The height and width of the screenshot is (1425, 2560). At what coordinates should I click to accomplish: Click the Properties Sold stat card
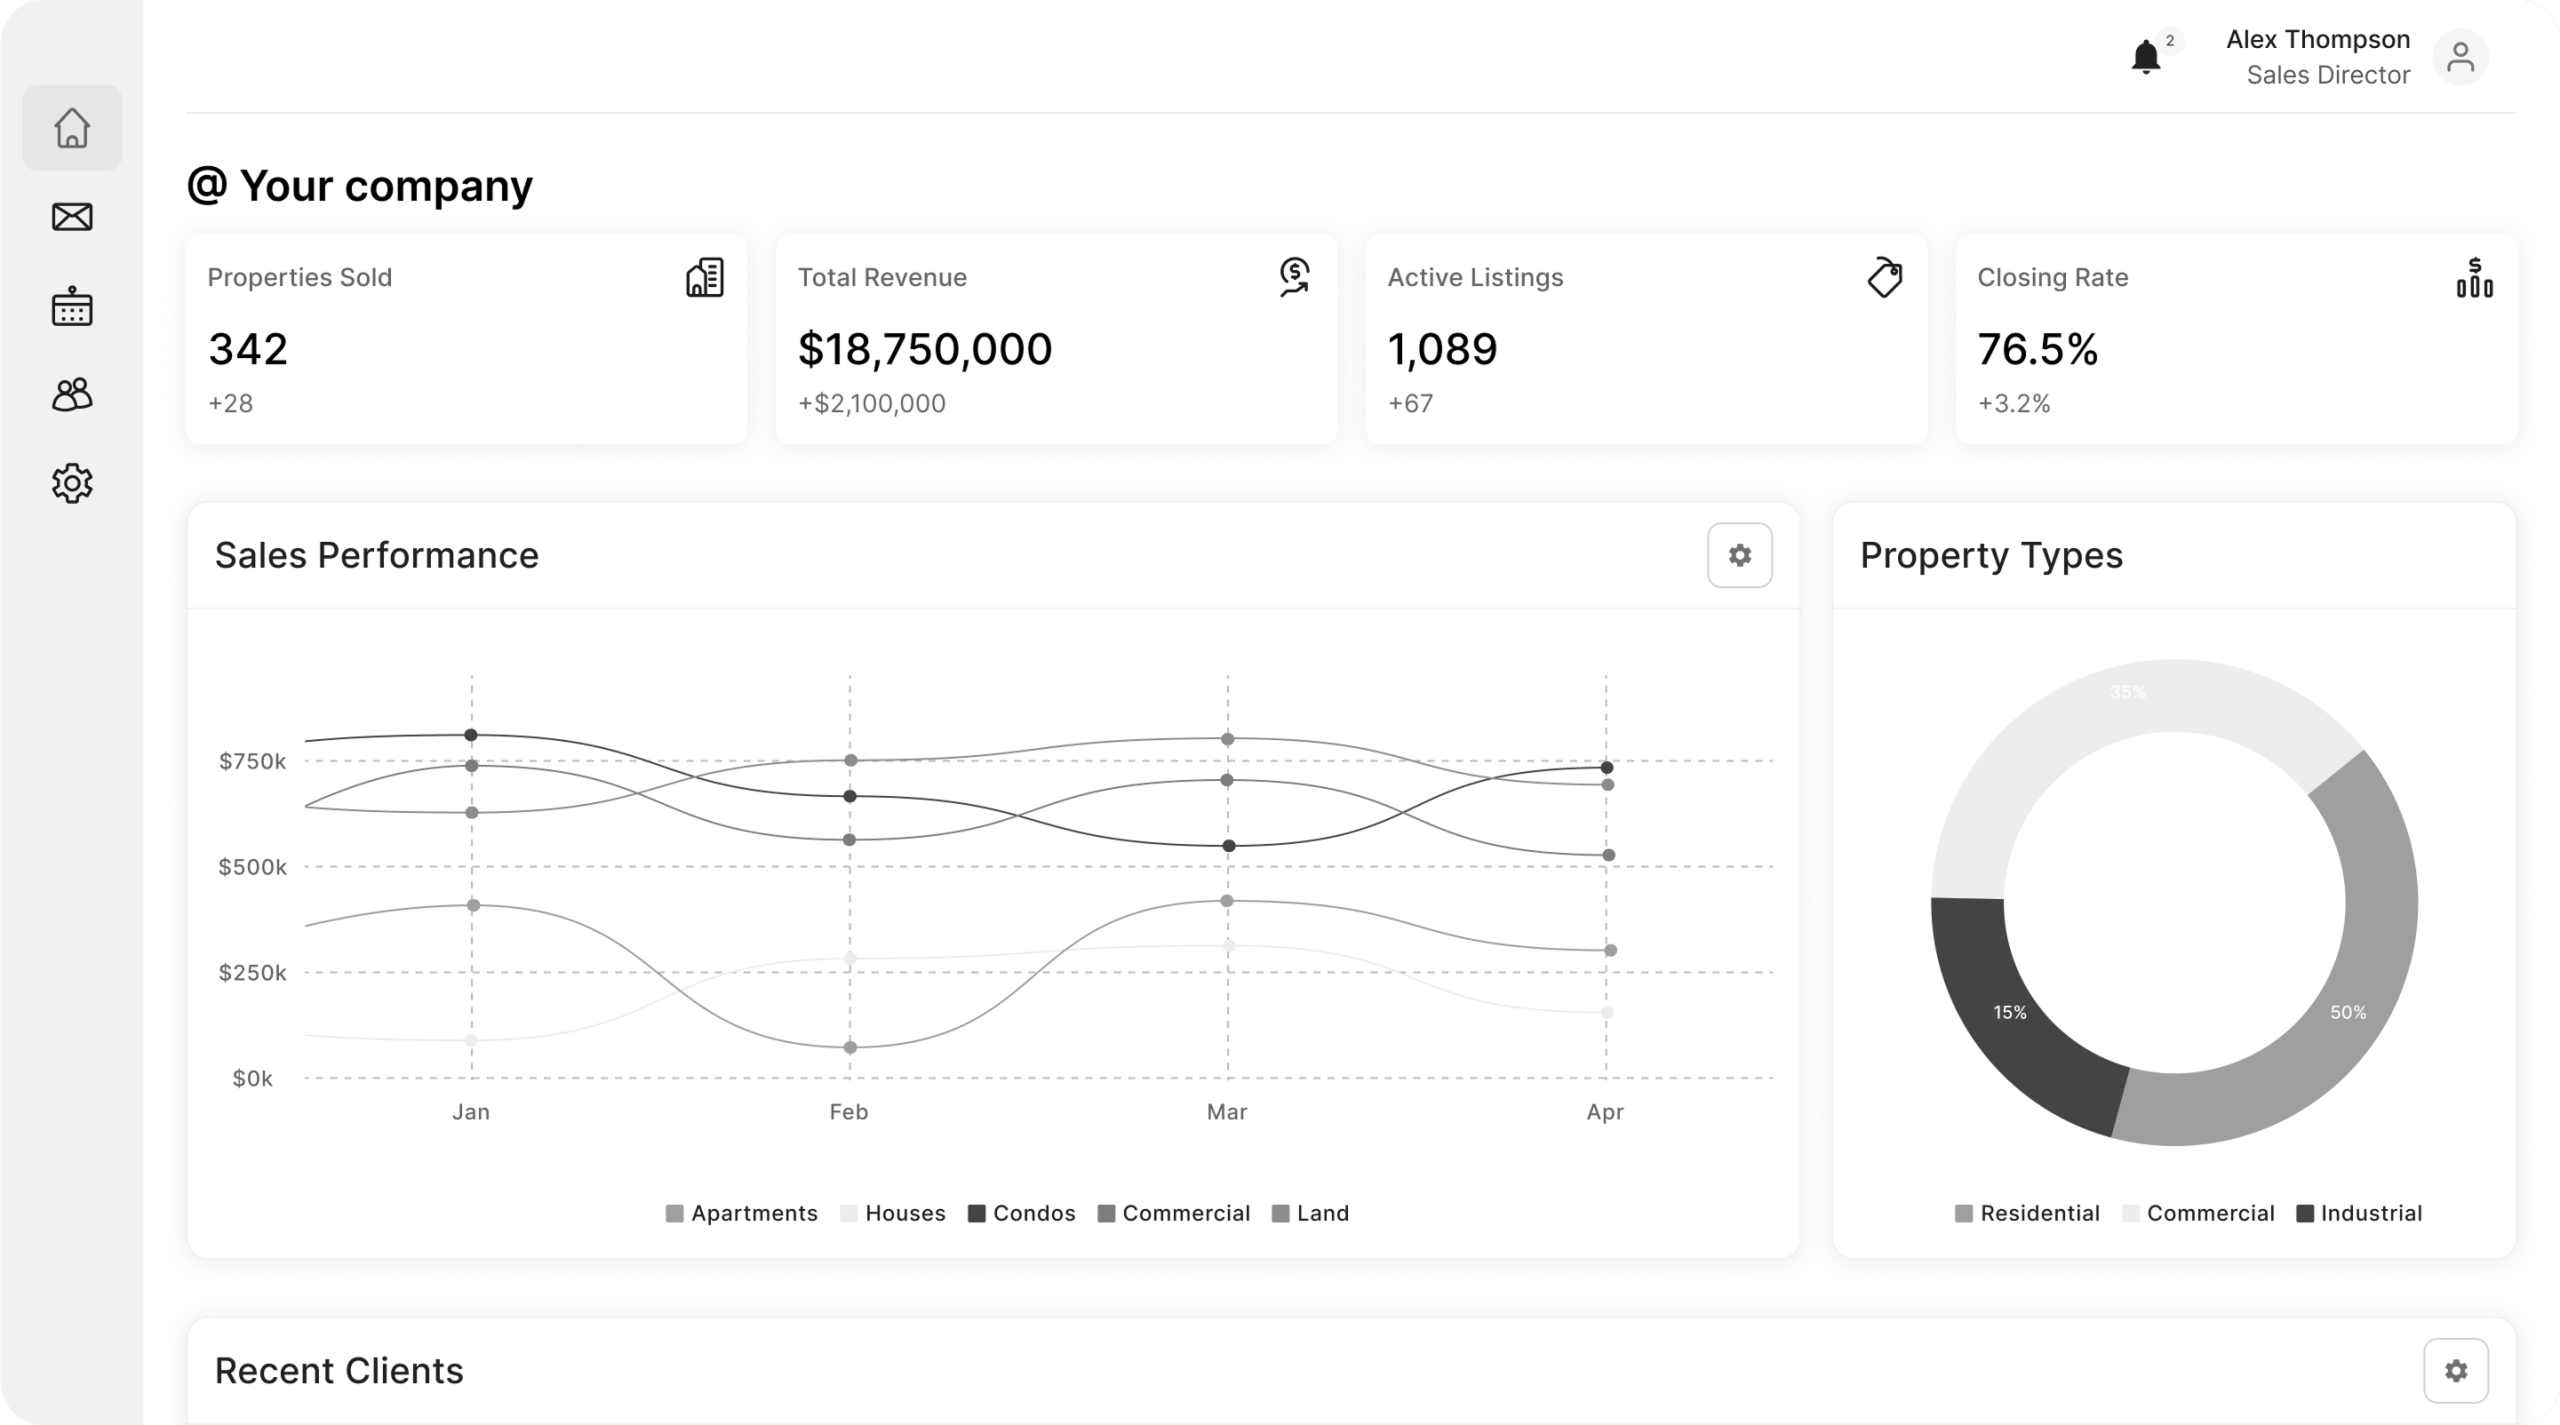(465, 340)
